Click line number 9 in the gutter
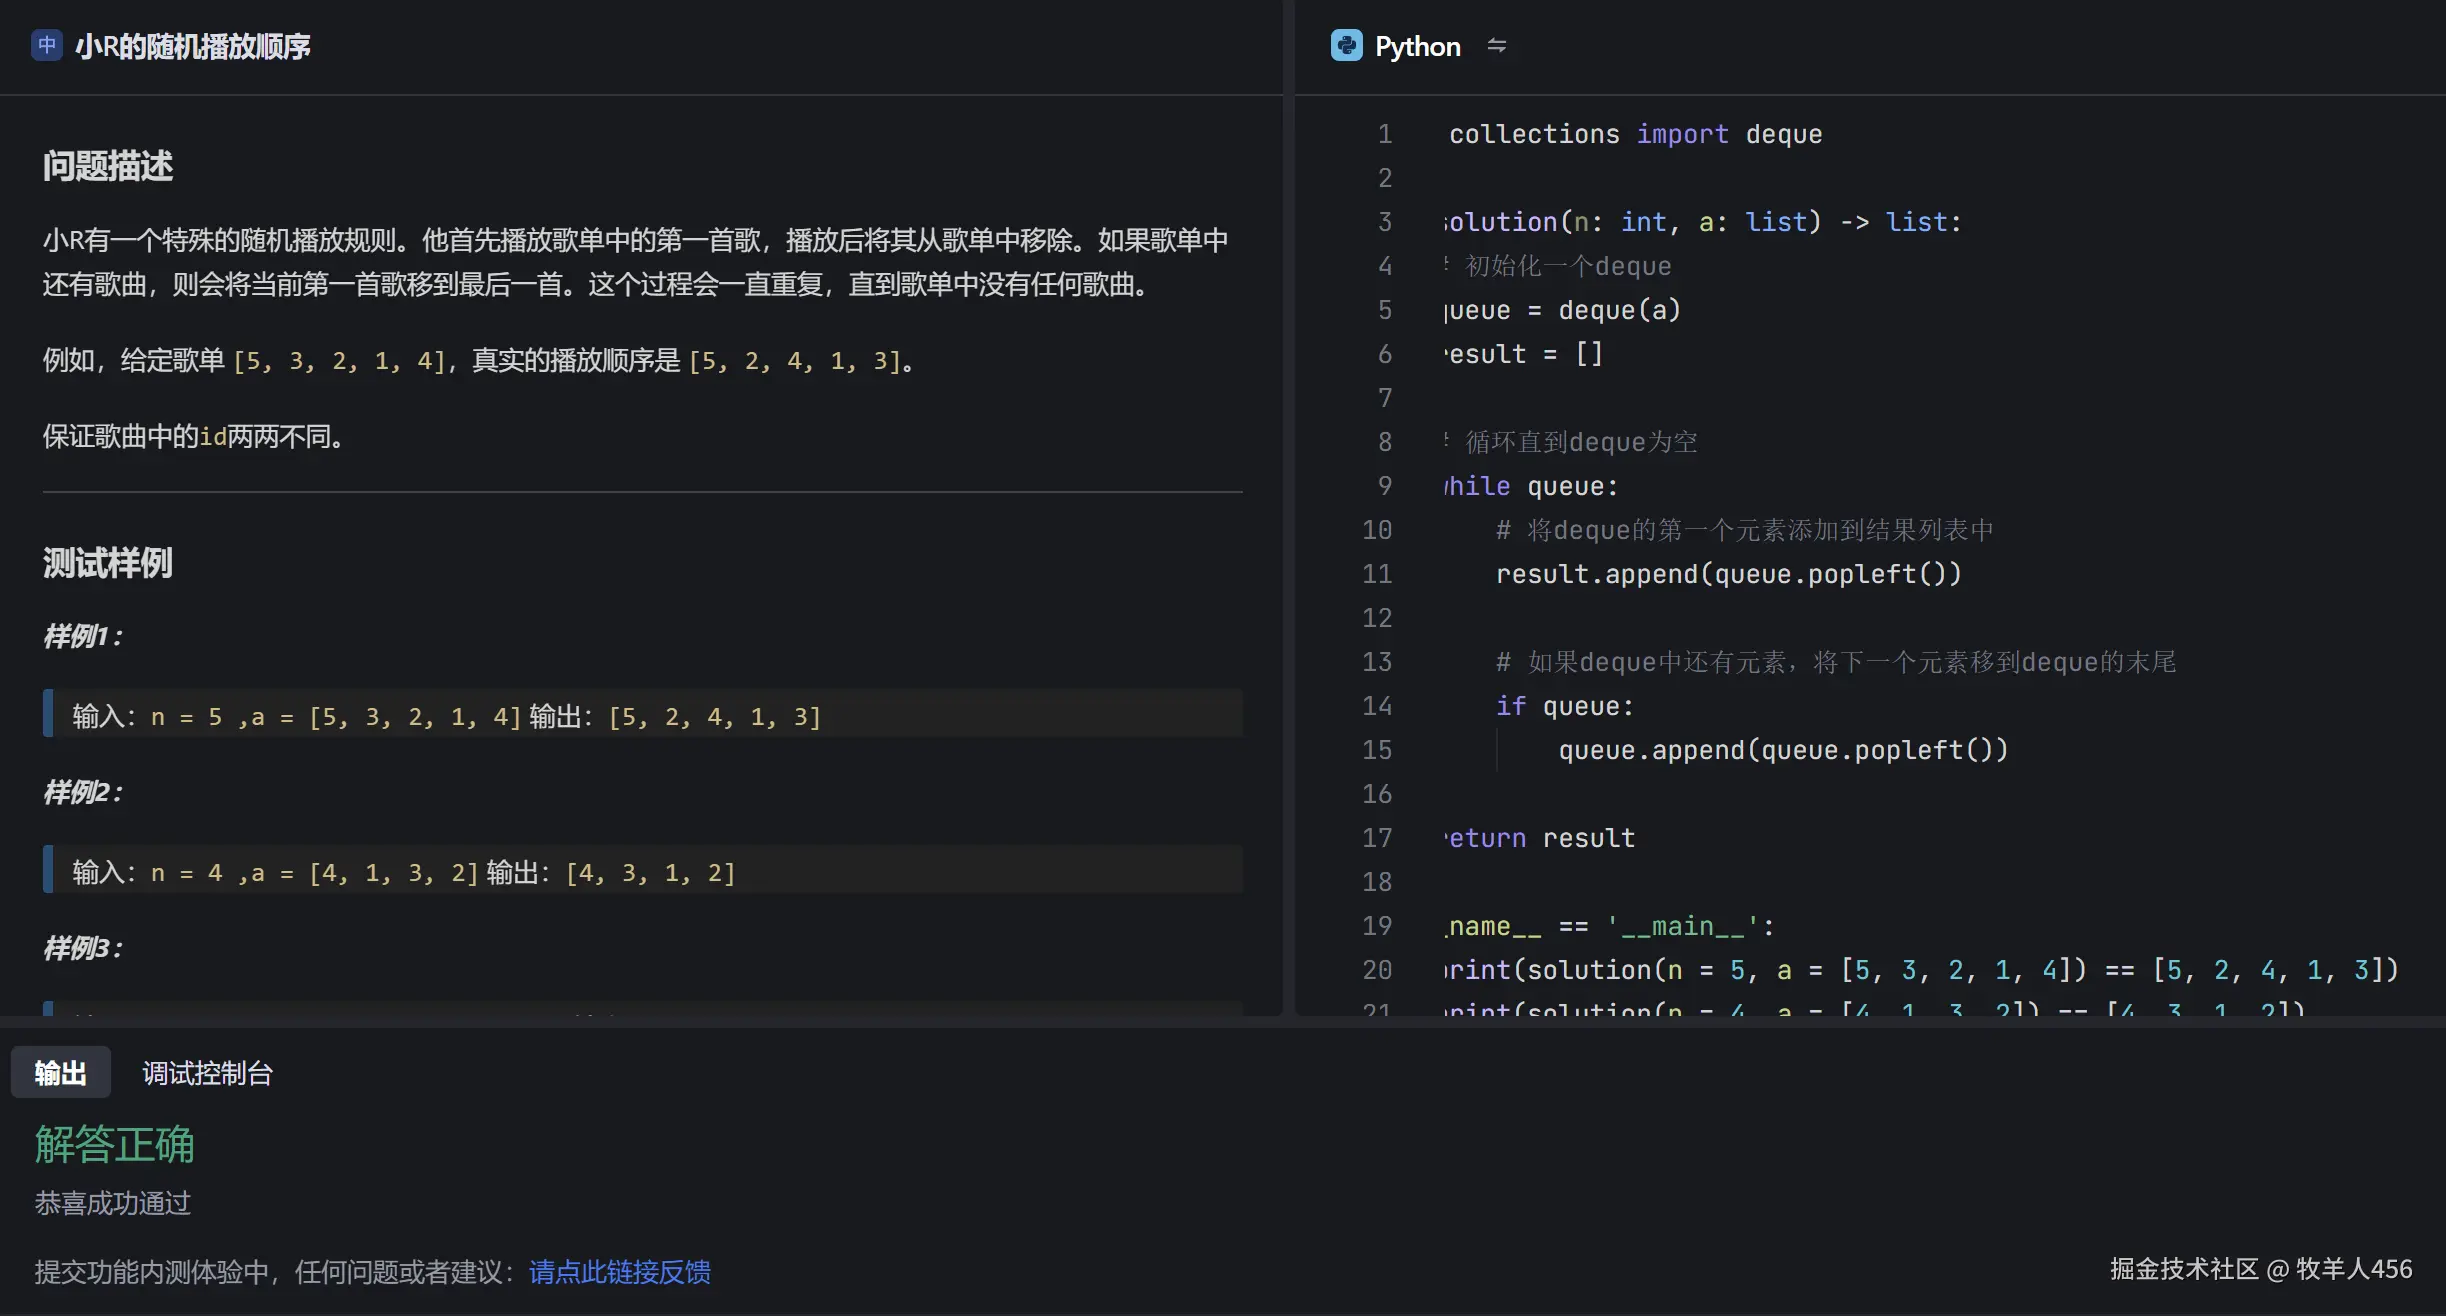 [x=1384, y=486]
